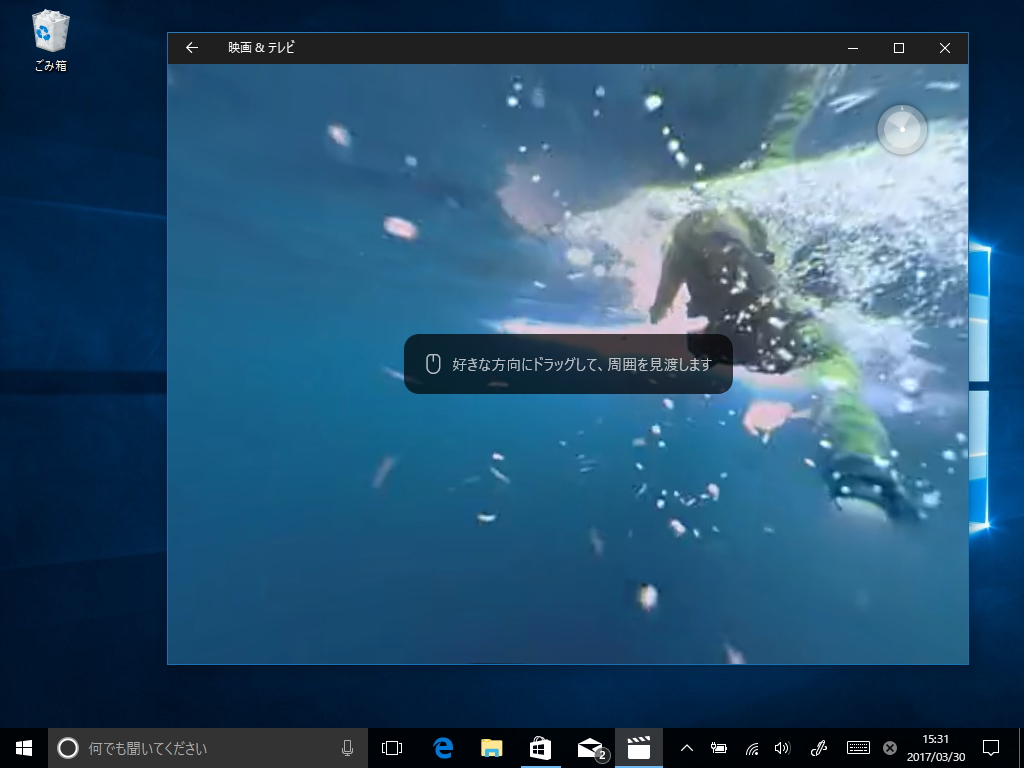This screenshot has width=1024, height=768.
Task: Click the Cortana microphone icon
Action: click(x=347, y=748)
